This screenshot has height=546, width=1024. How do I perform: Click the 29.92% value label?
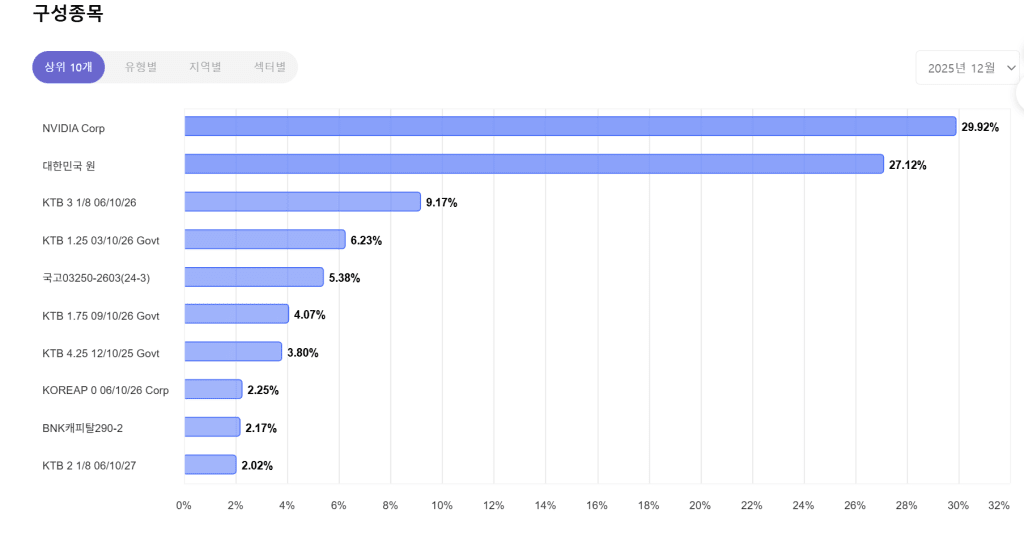pyautogui.click(x=980, y=127)
